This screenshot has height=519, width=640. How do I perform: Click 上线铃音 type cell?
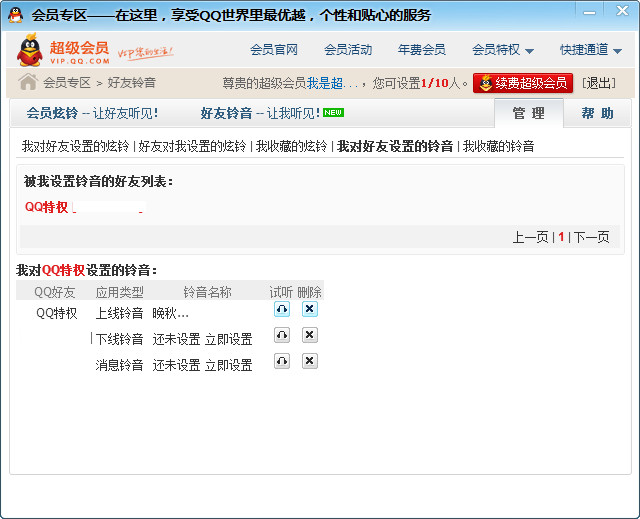(x=120, y=313)
